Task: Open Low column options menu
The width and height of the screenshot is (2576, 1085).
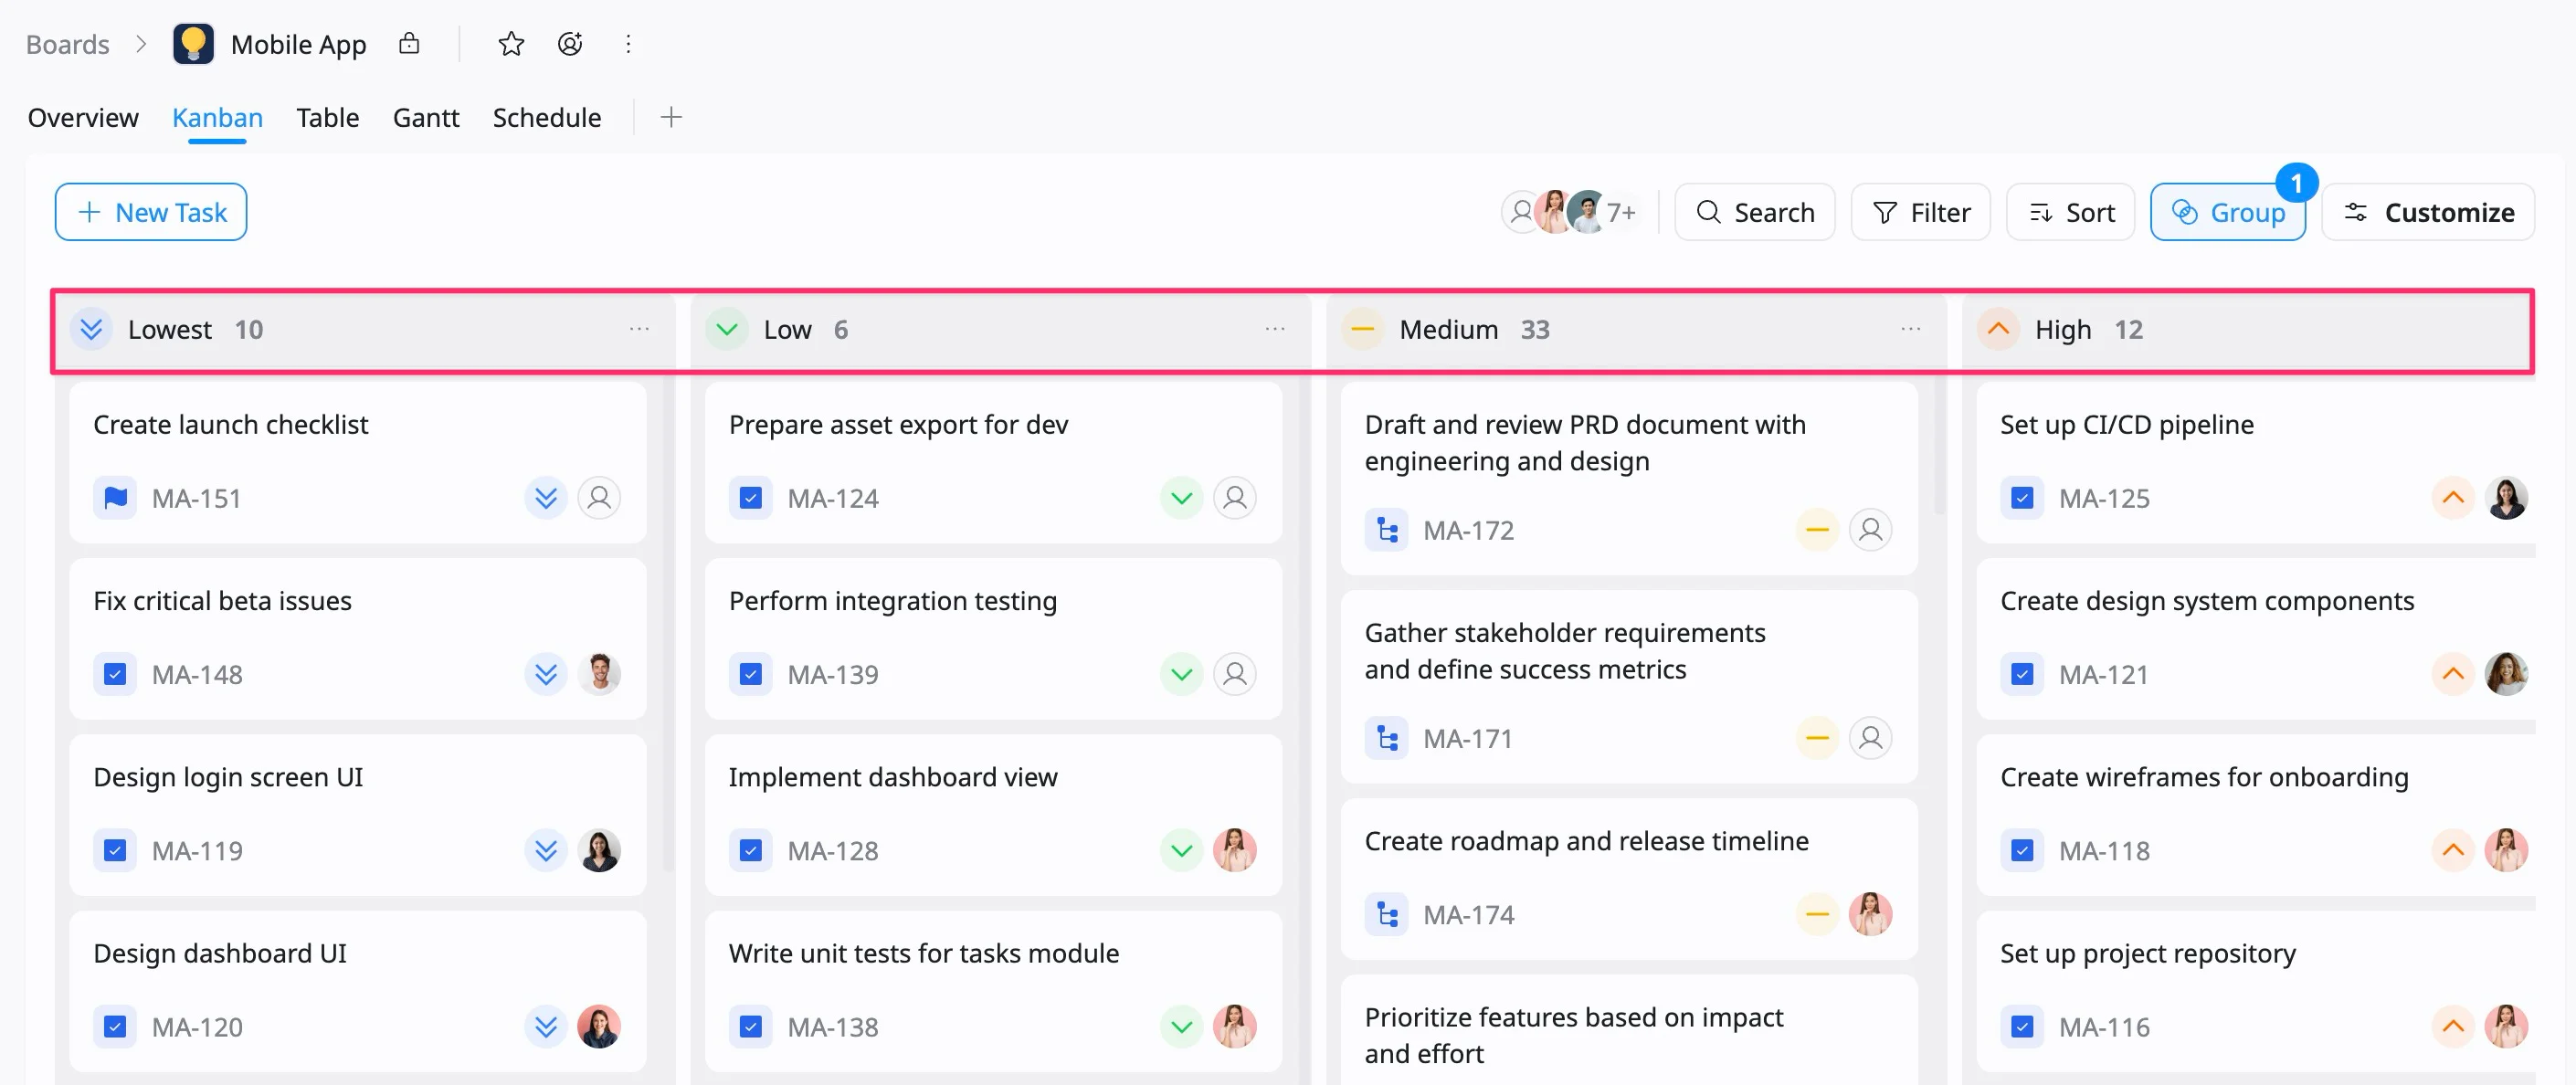Action: pos(1275,329)
